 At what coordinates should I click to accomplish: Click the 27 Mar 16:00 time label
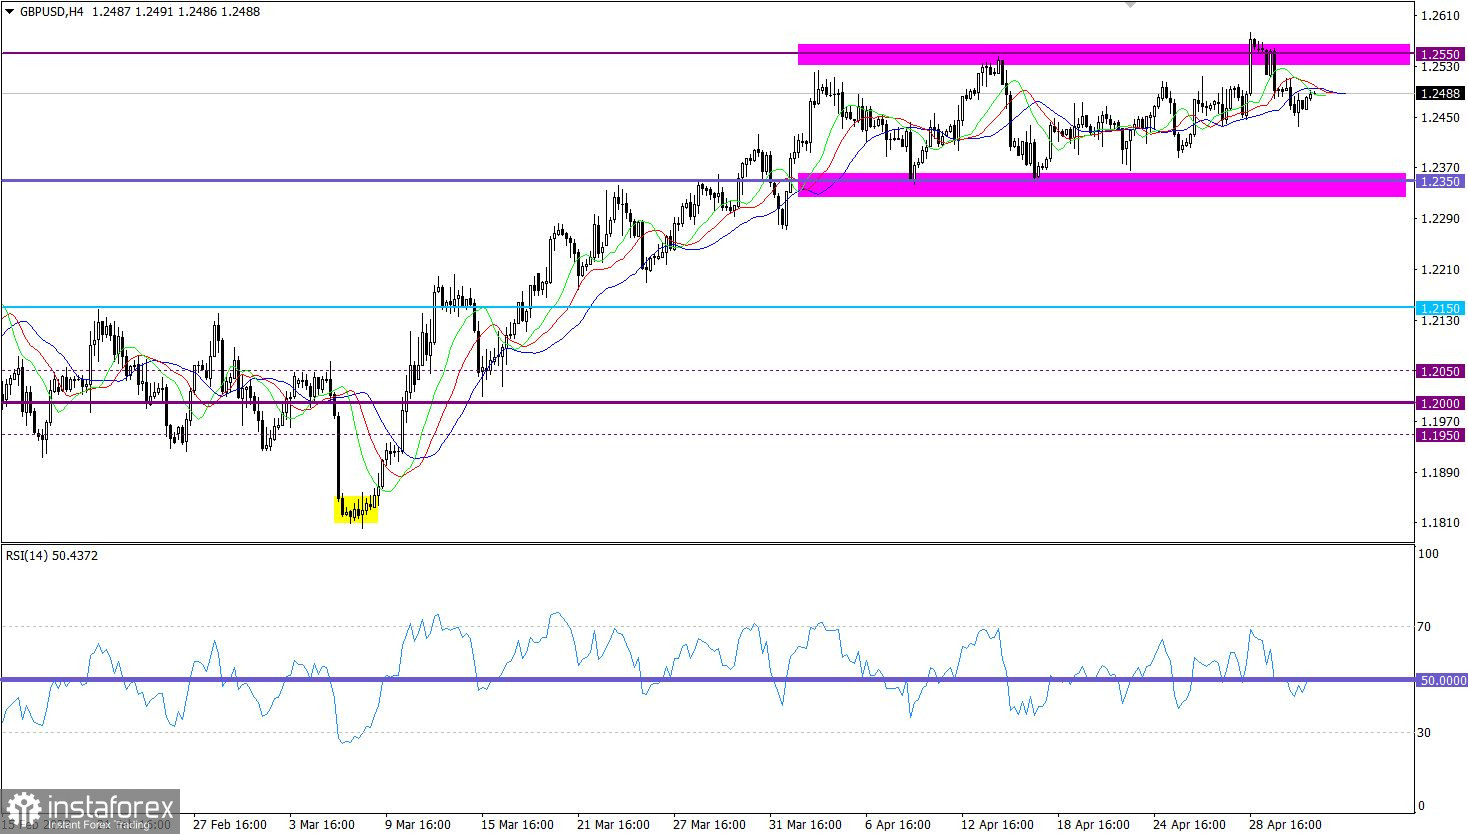(x=709, y=825)
